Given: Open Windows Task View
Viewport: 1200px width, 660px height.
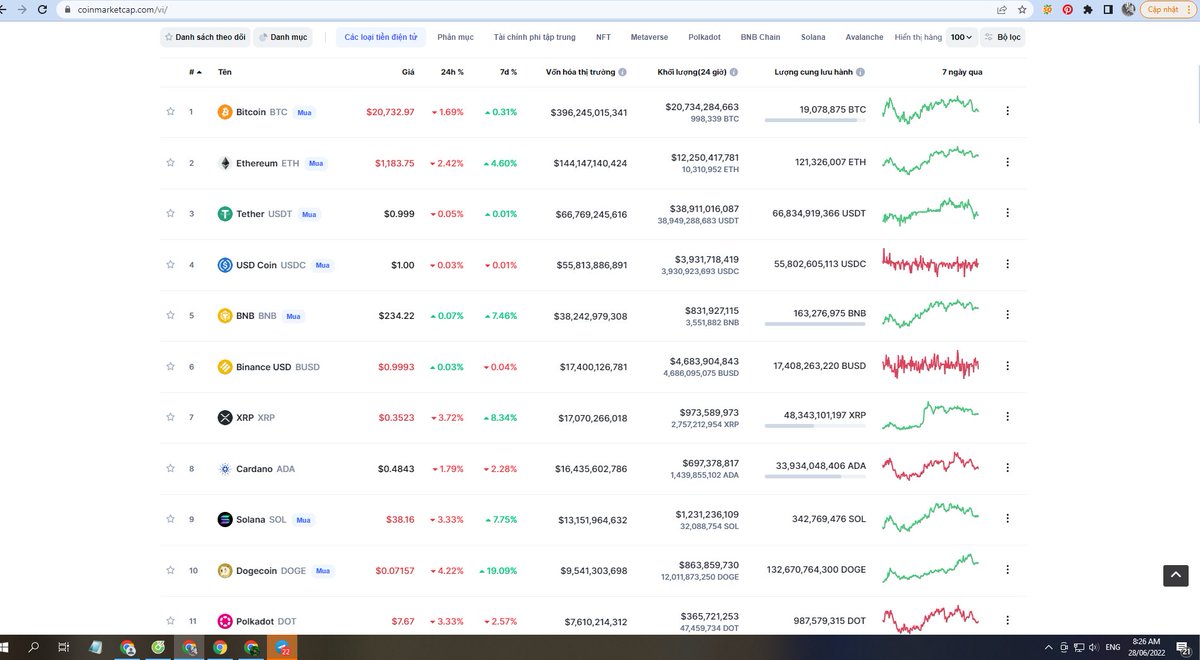Looking at the screenshot, I should coord(63,647).
